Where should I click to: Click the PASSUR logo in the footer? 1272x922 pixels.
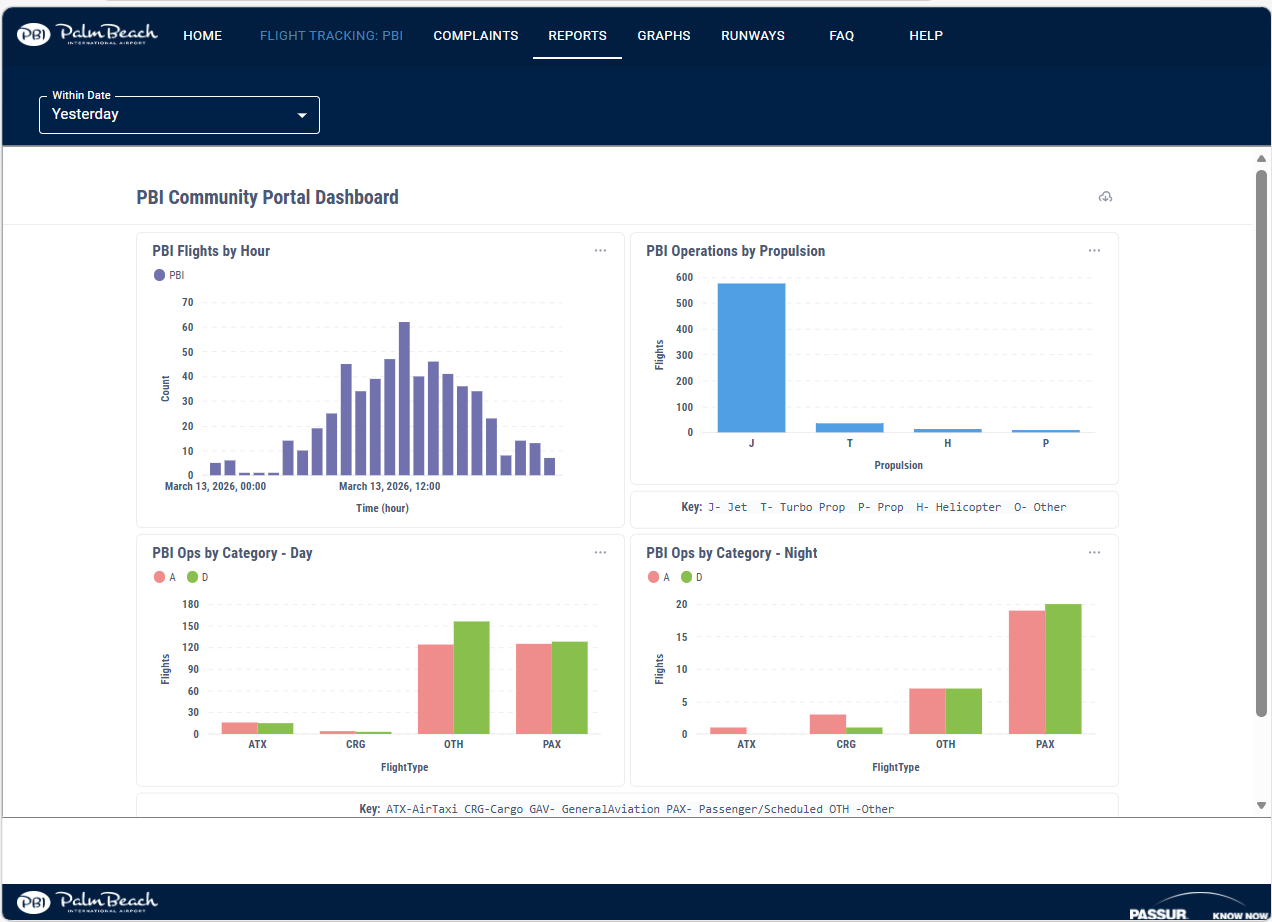coord(1196,907)
